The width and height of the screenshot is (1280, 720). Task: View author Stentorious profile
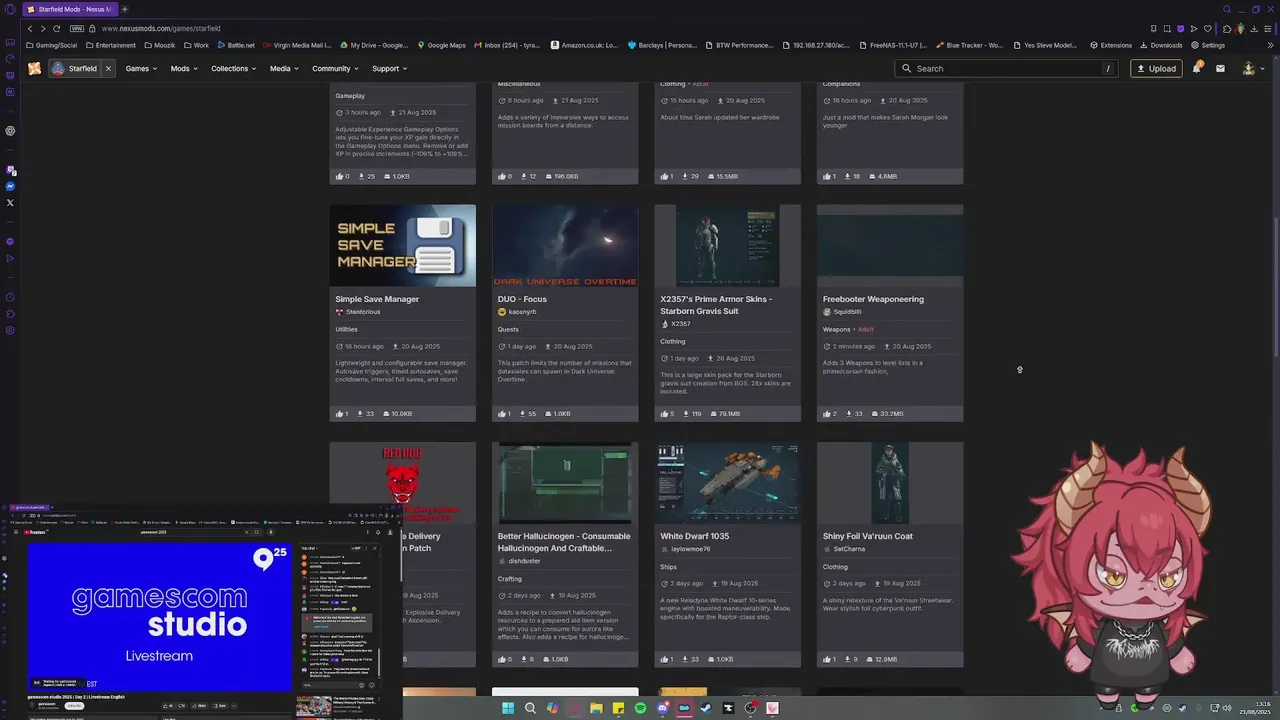(x=361, y=312)
